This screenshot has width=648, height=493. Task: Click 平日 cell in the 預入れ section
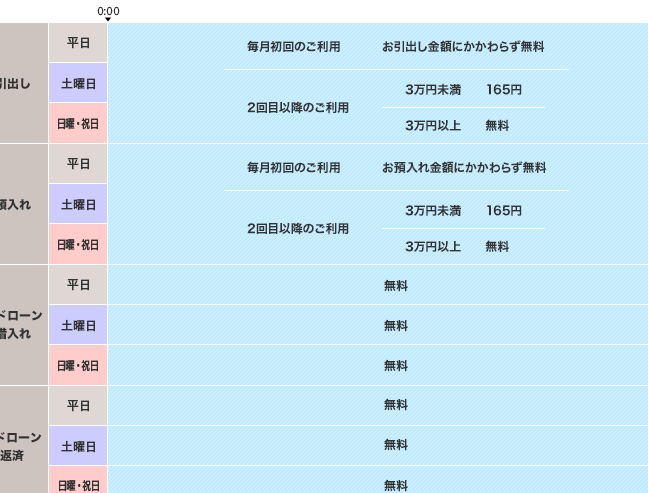pyautogui.click(x=78, y=164)
